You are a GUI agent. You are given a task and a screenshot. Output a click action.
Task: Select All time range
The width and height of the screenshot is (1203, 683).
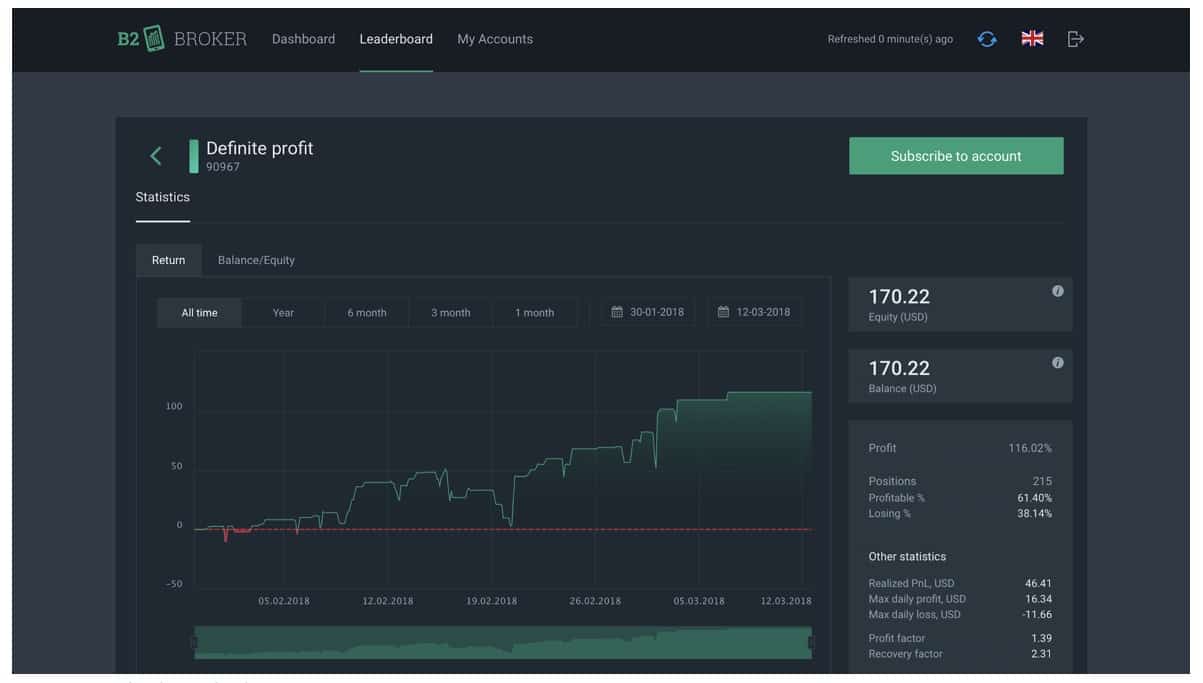pos(199,312)
